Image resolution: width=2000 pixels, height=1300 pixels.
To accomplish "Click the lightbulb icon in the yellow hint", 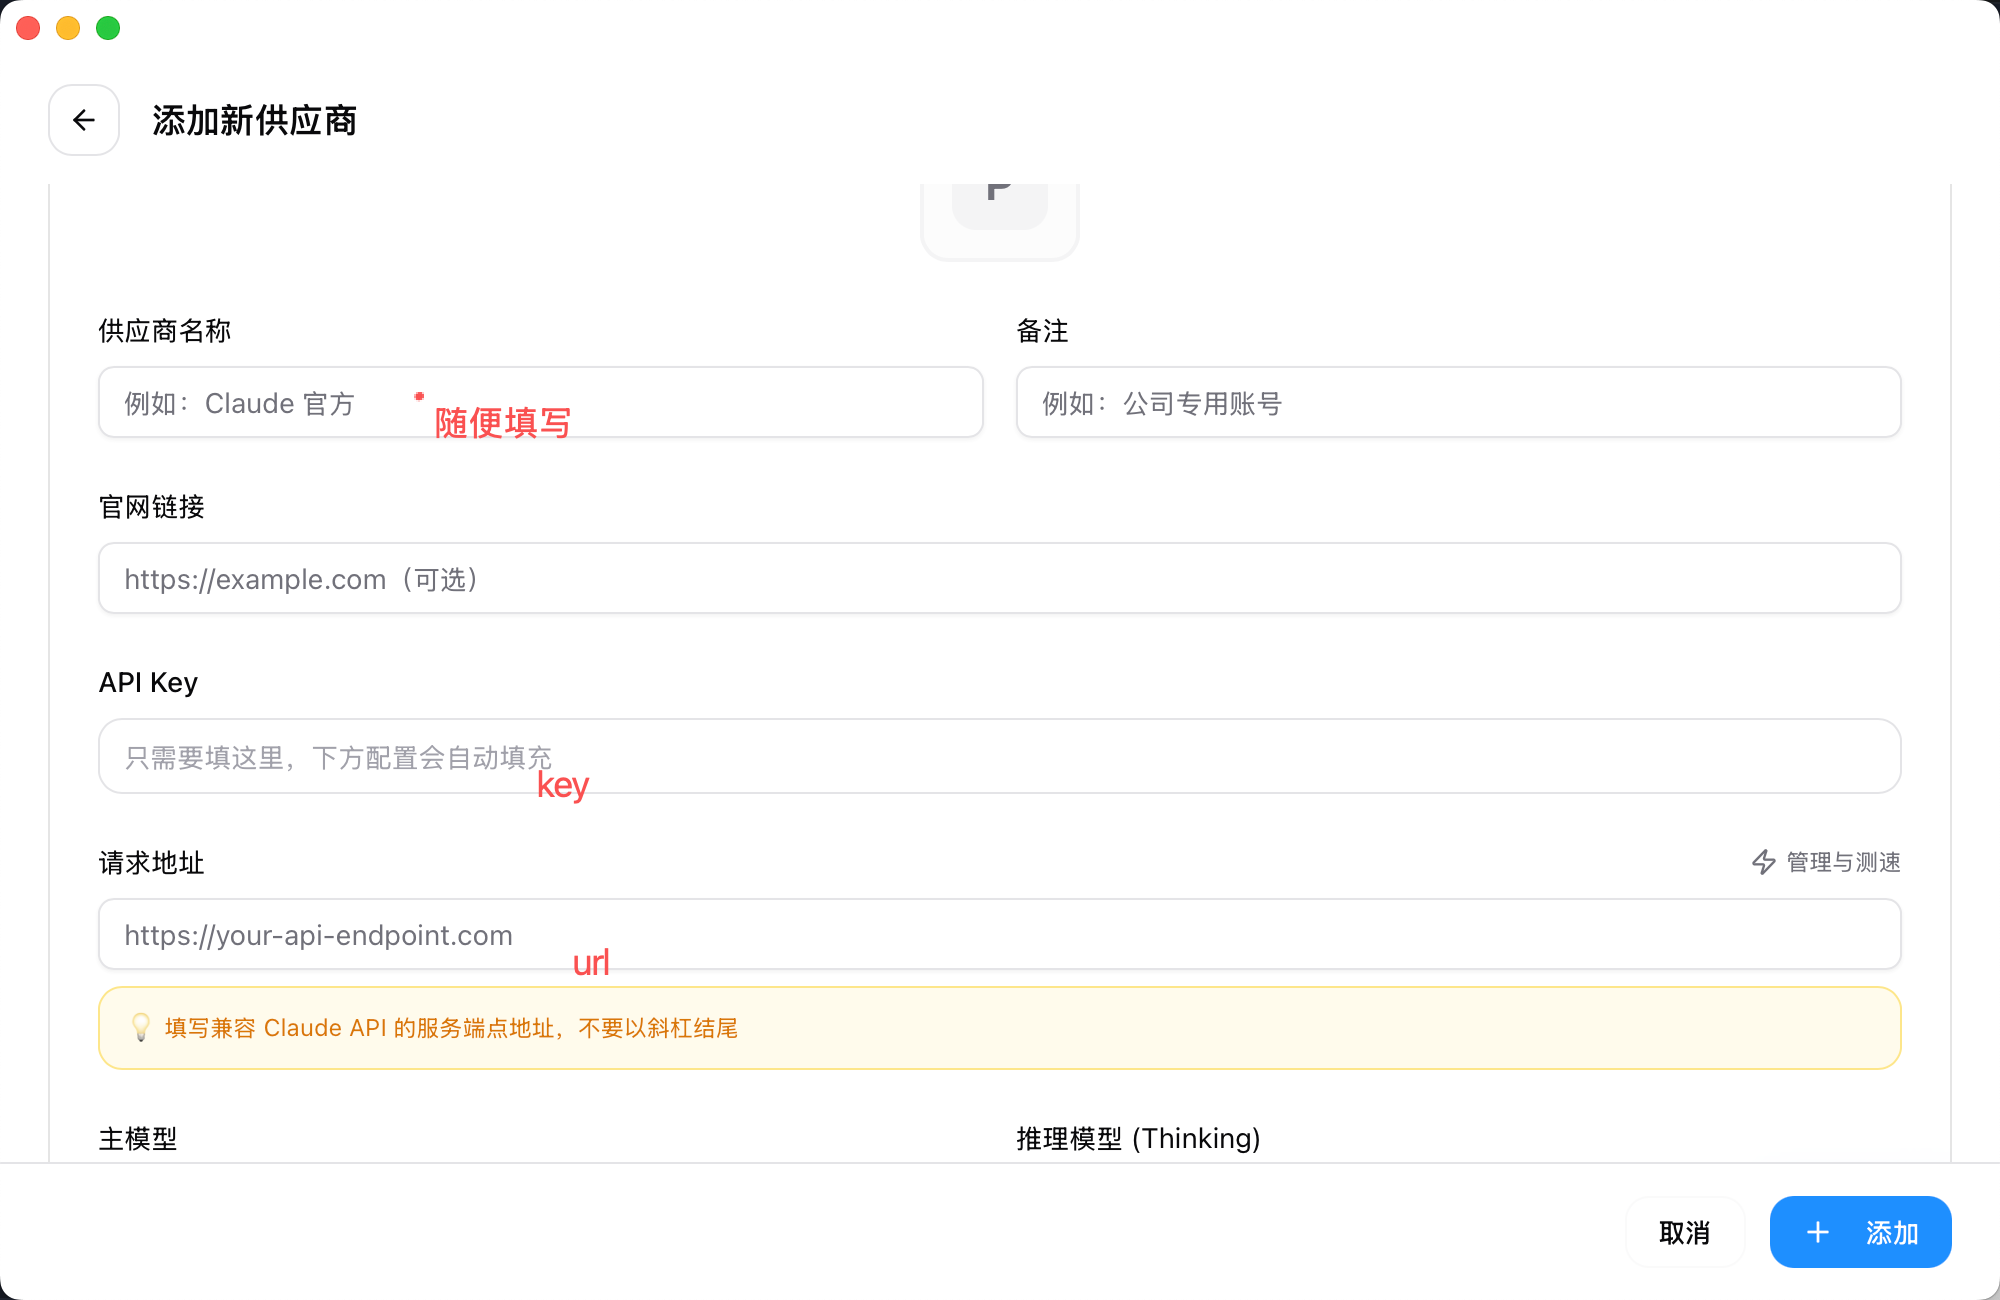I will pyautogui.click(x=141, y=1027).
